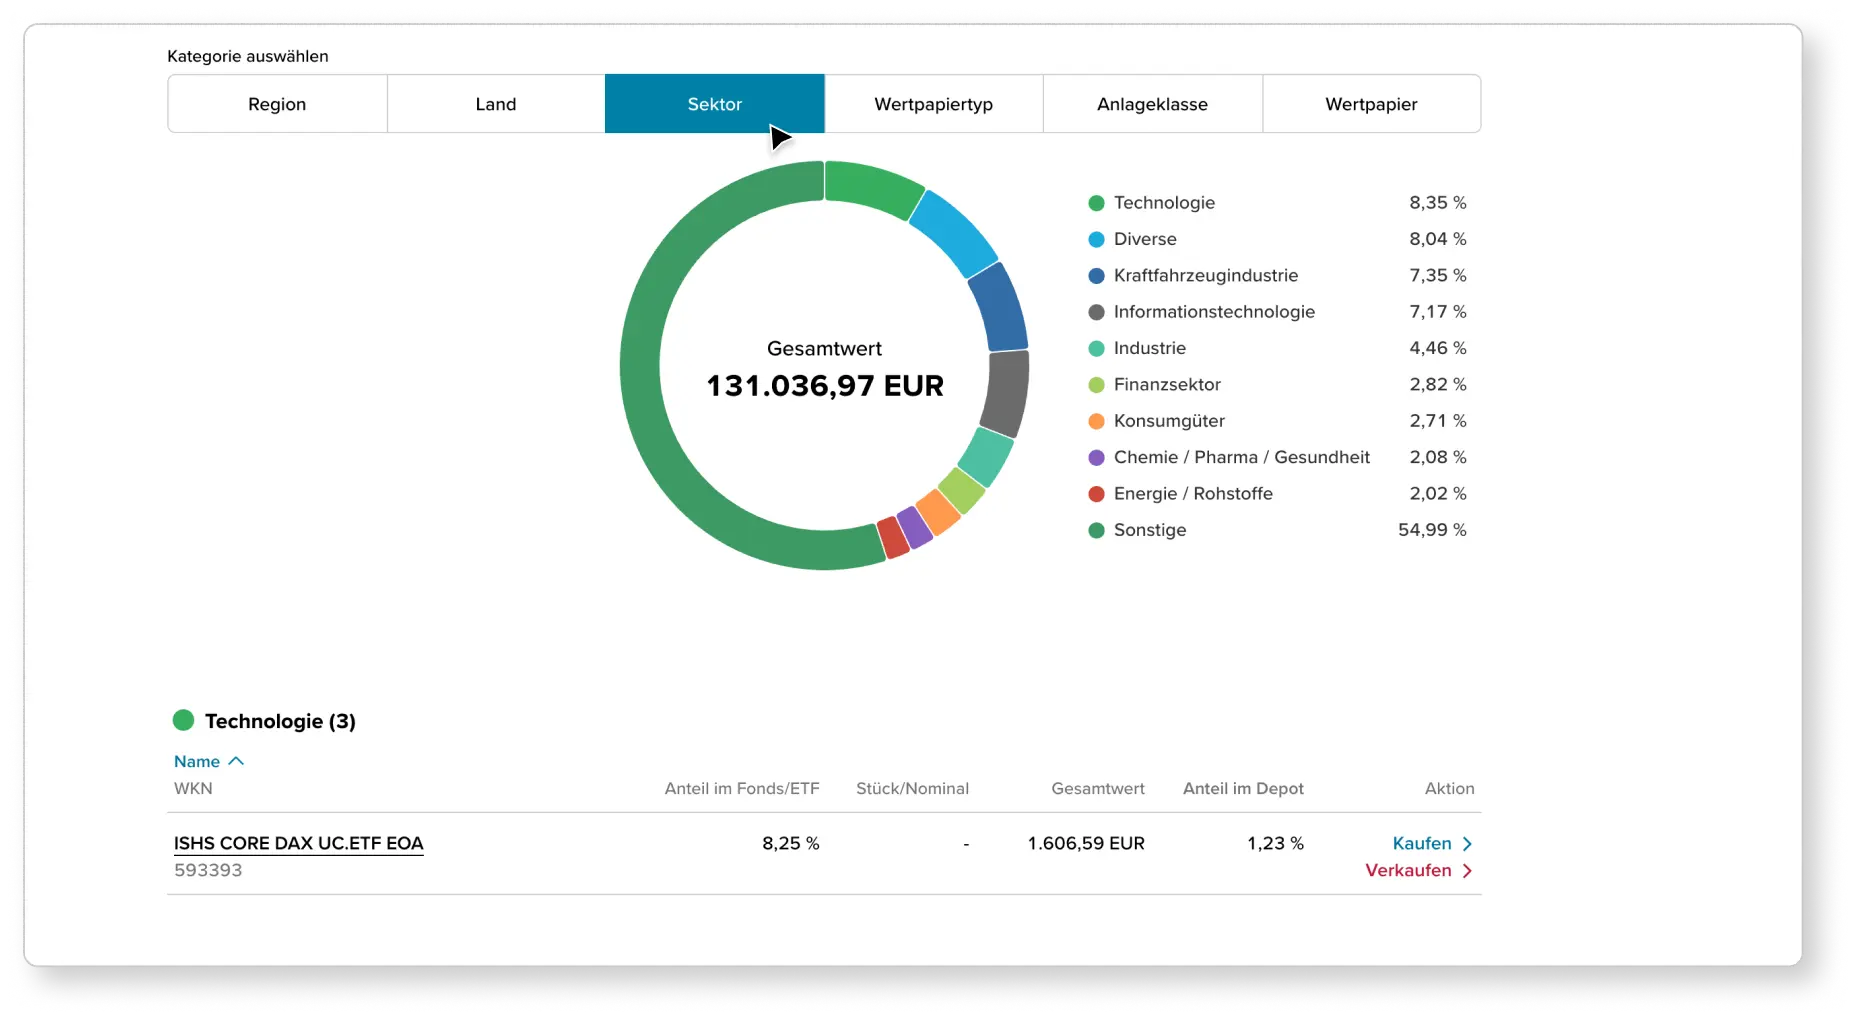Click the red Energie / Rohstoffe legend dot
The width and height of the screenshot is (1850, 1026).
pyautogui.click(x=1096, y=493)
